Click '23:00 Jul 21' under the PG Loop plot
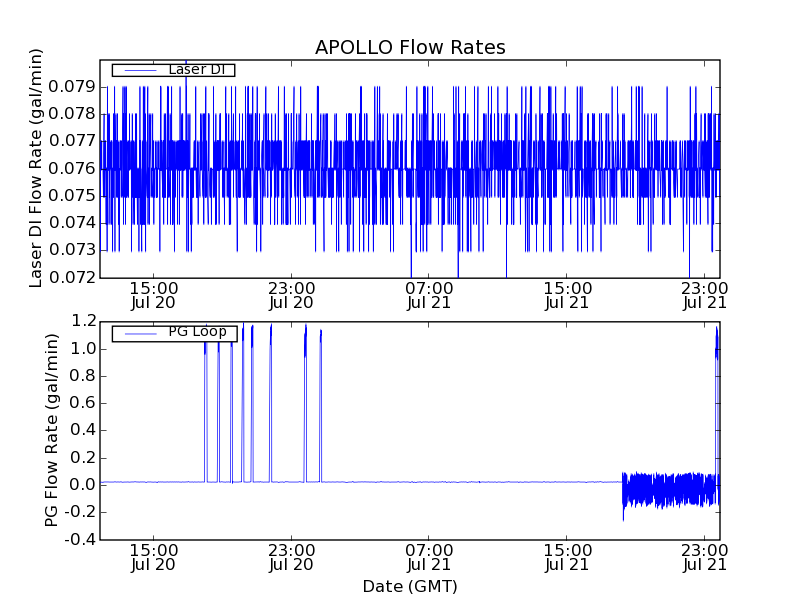This screenshot has width=800, height=600. [x=705, y=558]
